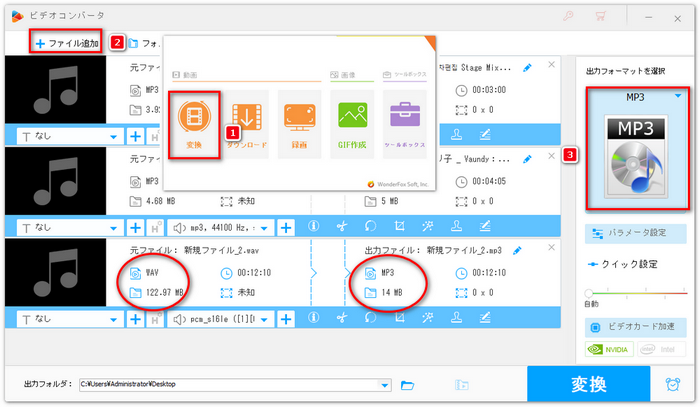This screenshot has height=407, width=700.
Task: Click pencil rename icon on Stage Mix file
Action: coord(528,68)
